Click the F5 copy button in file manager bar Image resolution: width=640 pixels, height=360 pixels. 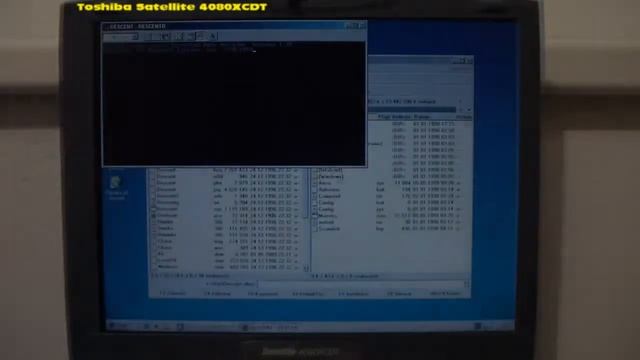click(x=263, y=293)
